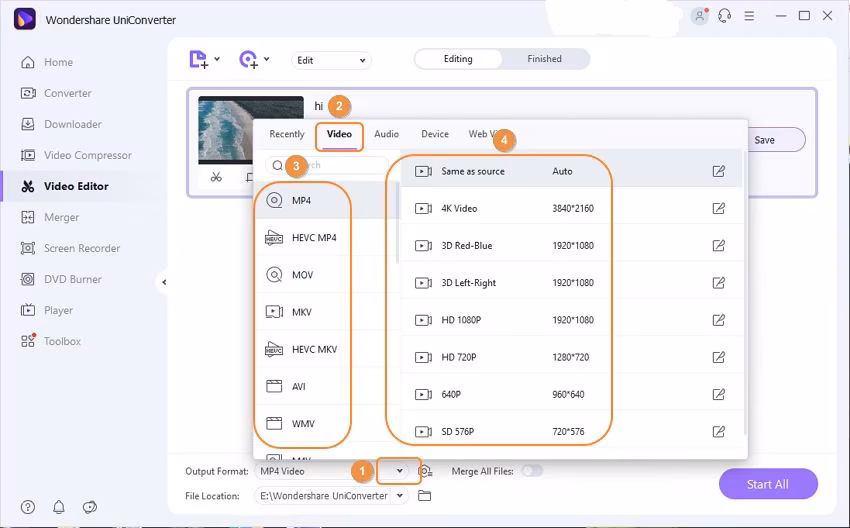The image size is (850, 528).
Task: Launch Screen Recorder from sidebar
Action: pyautogui.click(x=70, y=248)
